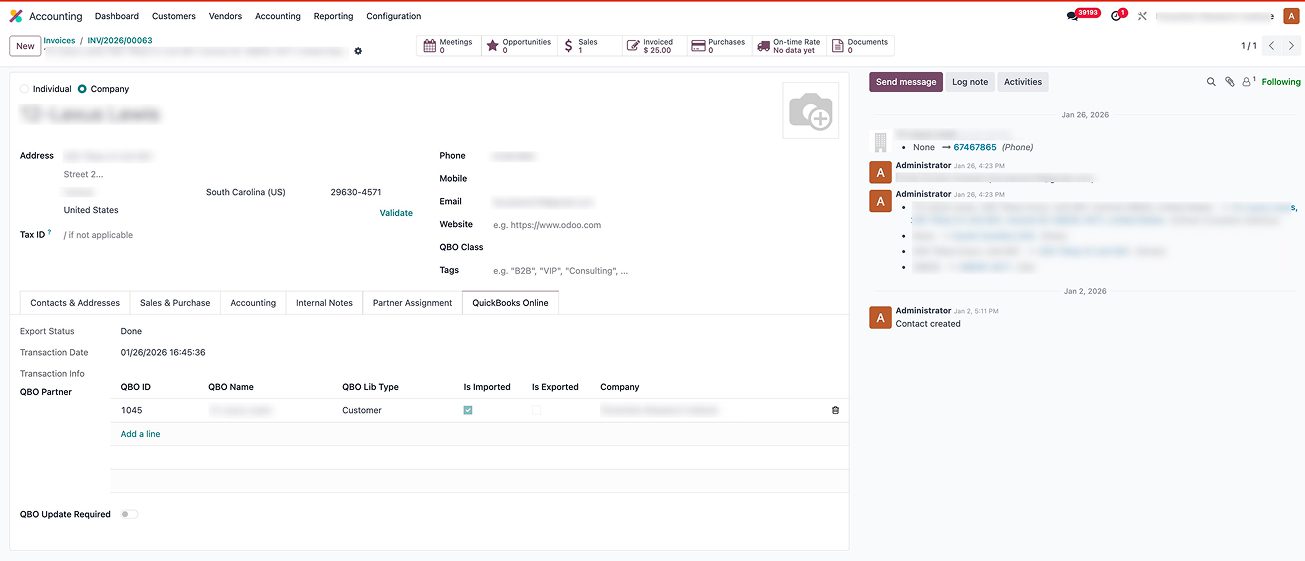Expand the Configuration menu
This screenshot has height=561, width=1305.
(x=393, y=16)
